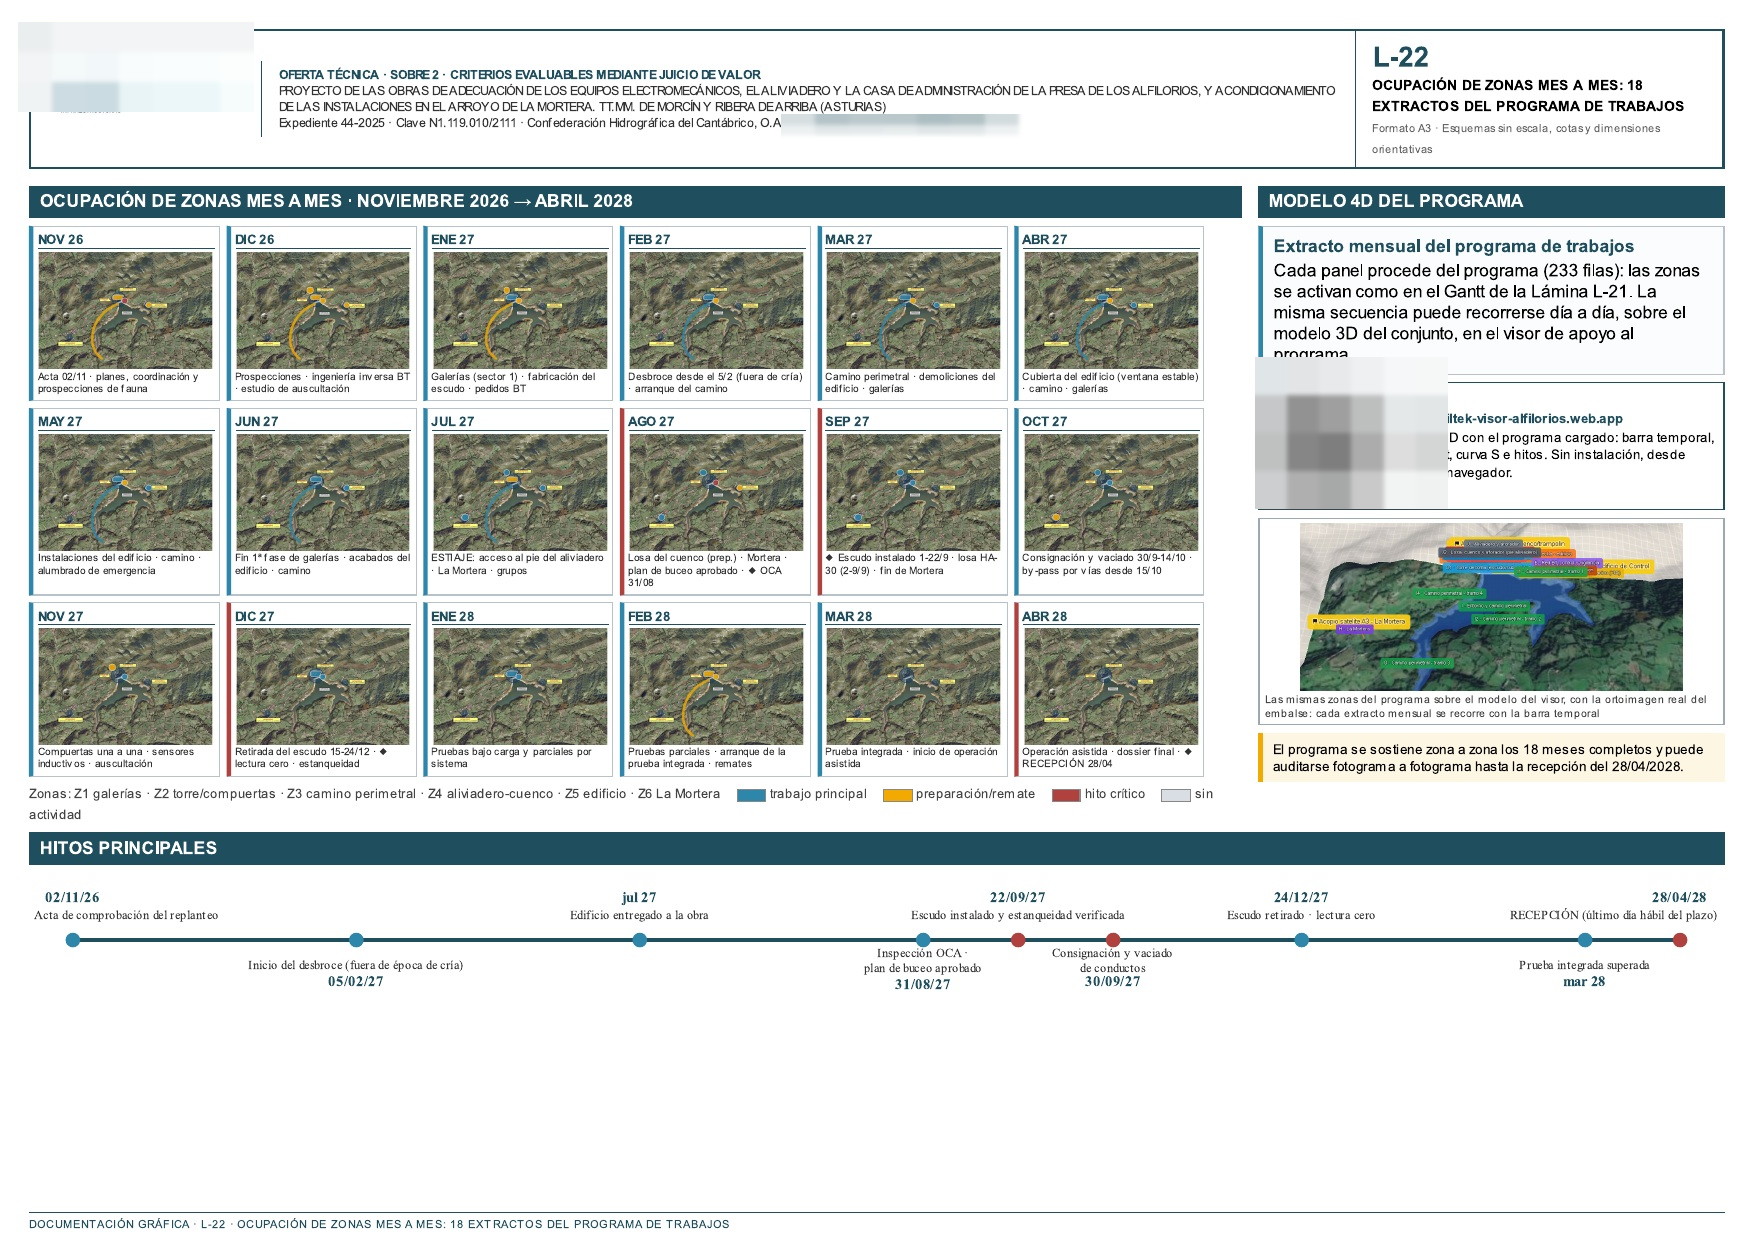The width and height of the screenshot is (1755, 1241).
Task: Select 'Acta de comprobación del replanteo' milestone text
Action: tap(126, 915)
